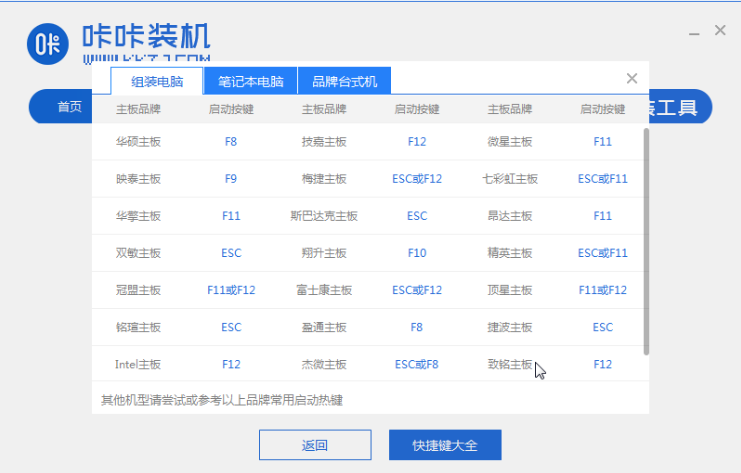Close the 咔咔装机 main window
This screenshot has width=741, height=473.
coord(719,32)
